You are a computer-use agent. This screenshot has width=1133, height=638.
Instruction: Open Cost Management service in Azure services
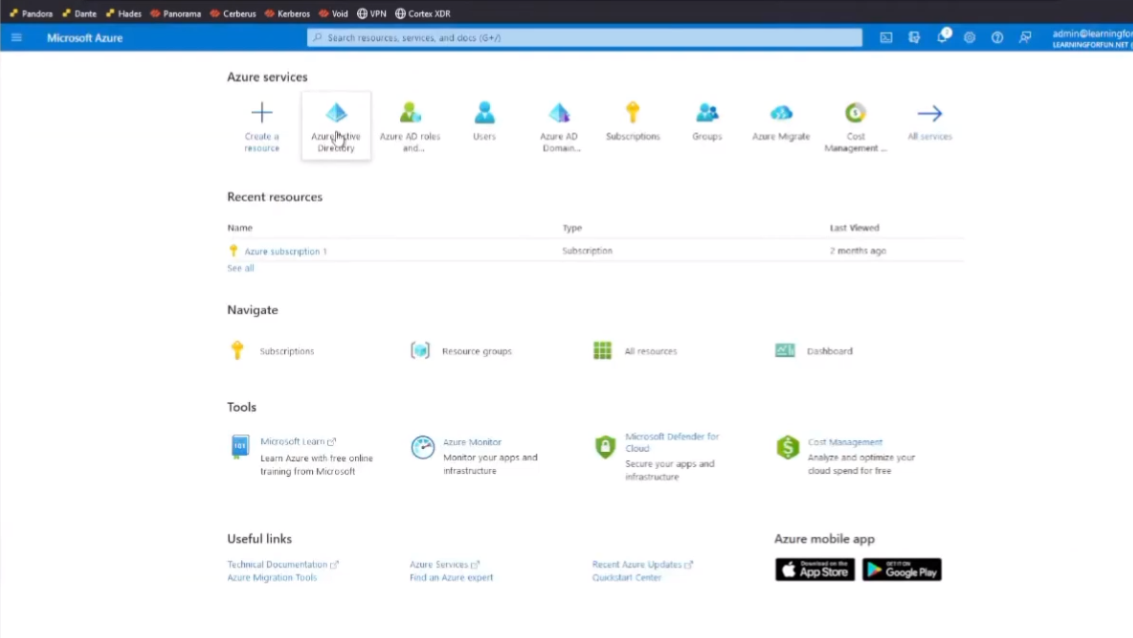point(856,126)
